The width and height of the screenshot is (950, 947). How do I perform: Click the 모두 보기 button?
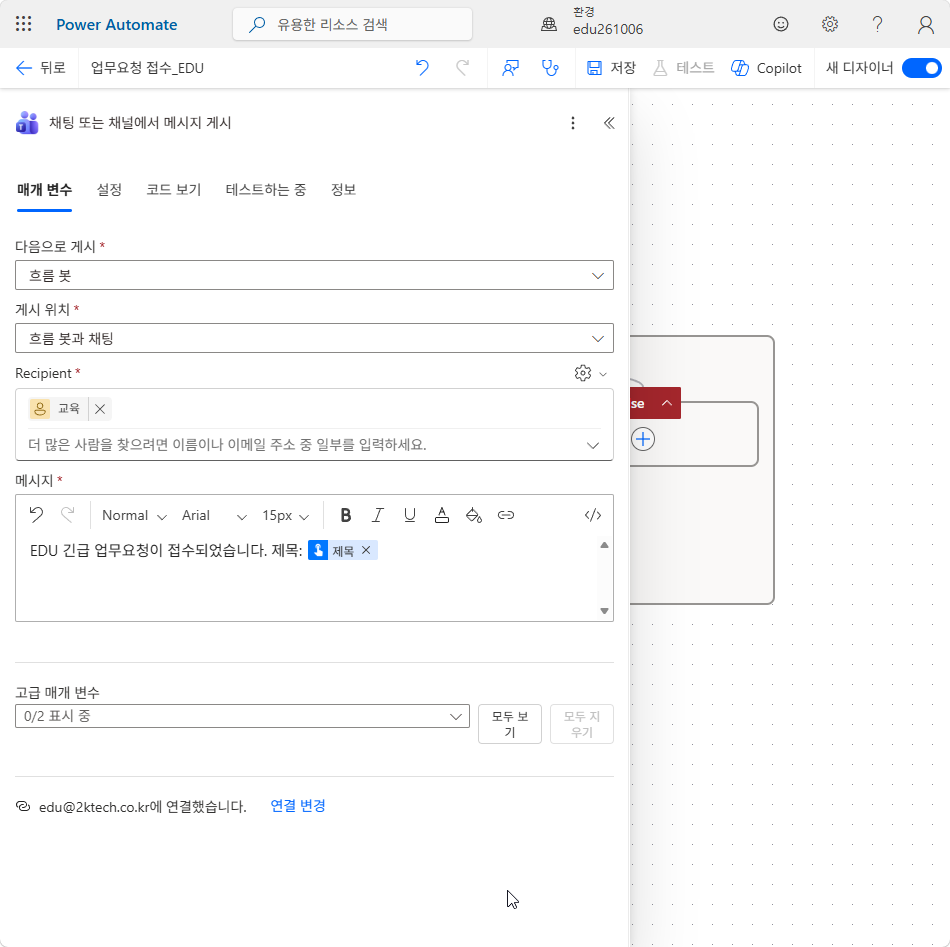tap(510, 724)
